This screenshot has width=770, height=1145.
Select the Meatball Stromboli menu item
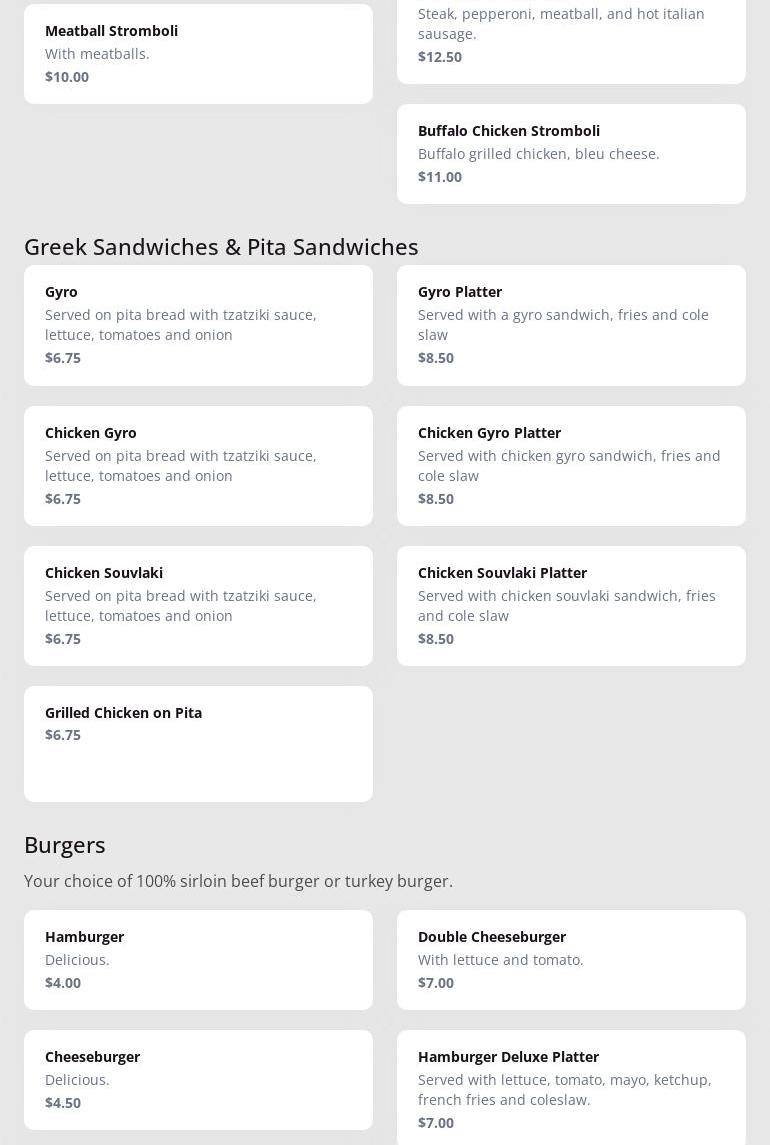198,53
